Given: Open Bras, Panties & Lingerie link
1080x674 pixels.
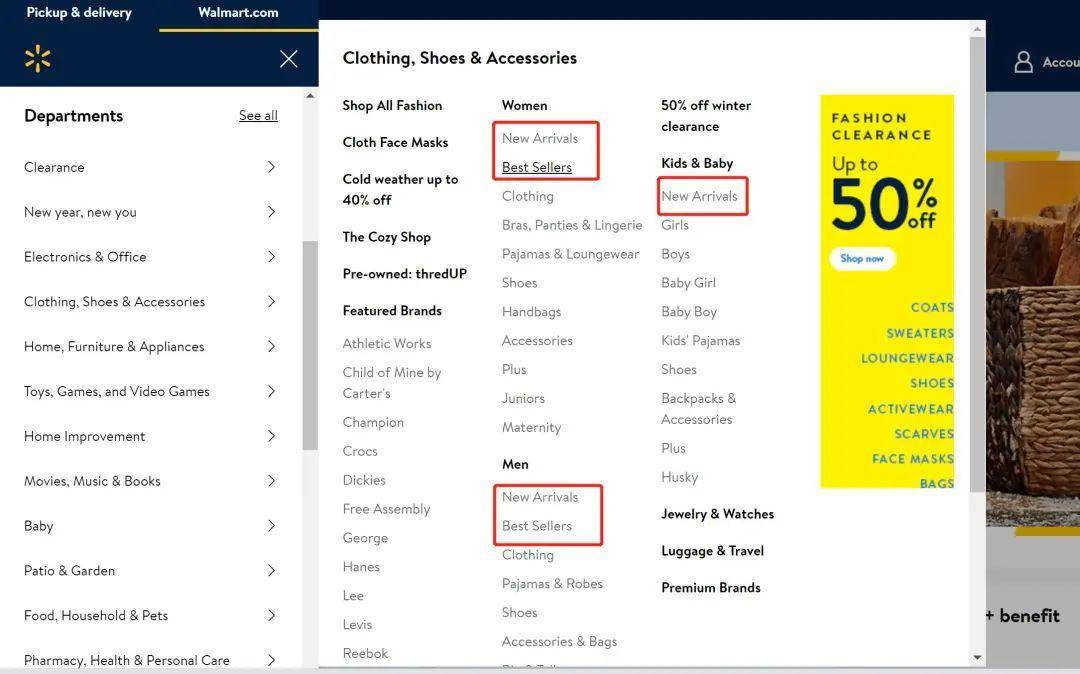Looking at the screenshot, I should click(x=572, y=225).
